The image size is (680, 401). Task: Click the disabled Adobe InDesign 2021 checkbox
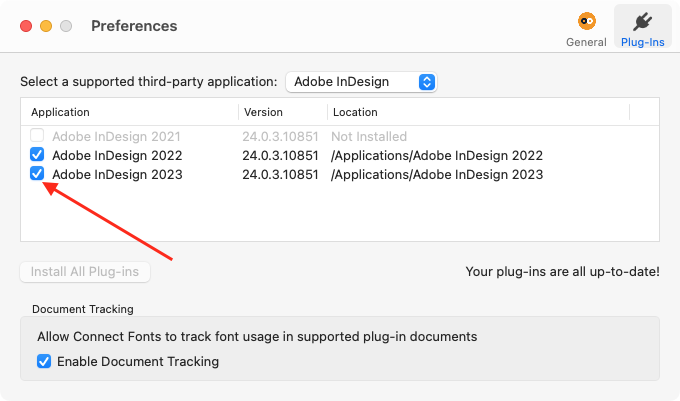tap(37, 136)
